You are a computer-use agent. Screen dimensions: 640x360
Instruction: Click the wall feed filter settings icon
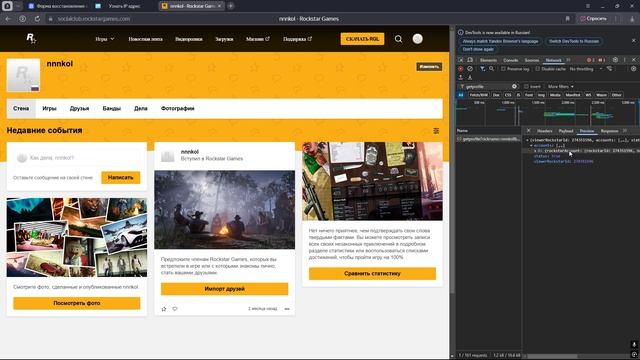tap(436, 131)
